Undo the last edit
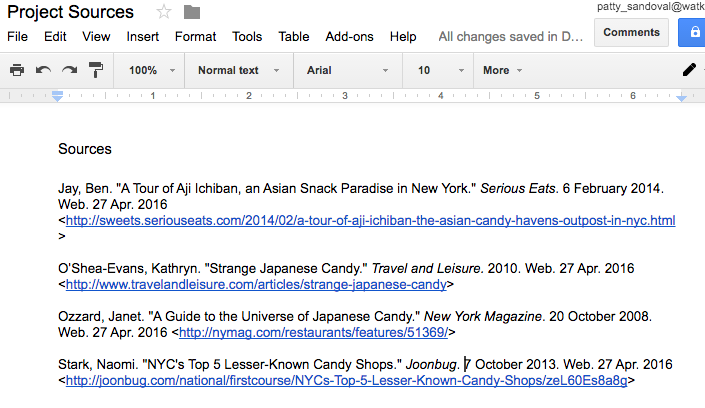705x408 pixels. [x=43, y=71]
